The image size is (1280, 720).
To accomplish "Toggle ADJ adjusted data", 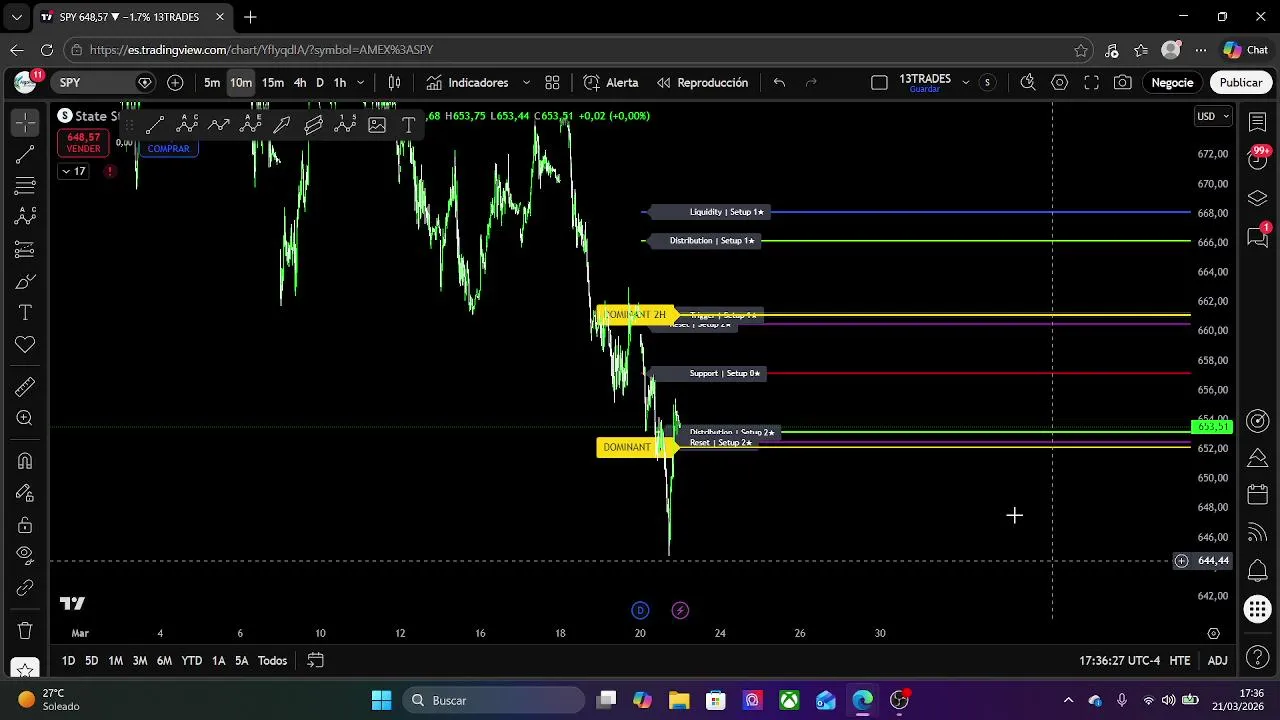I will (1217, 661).
